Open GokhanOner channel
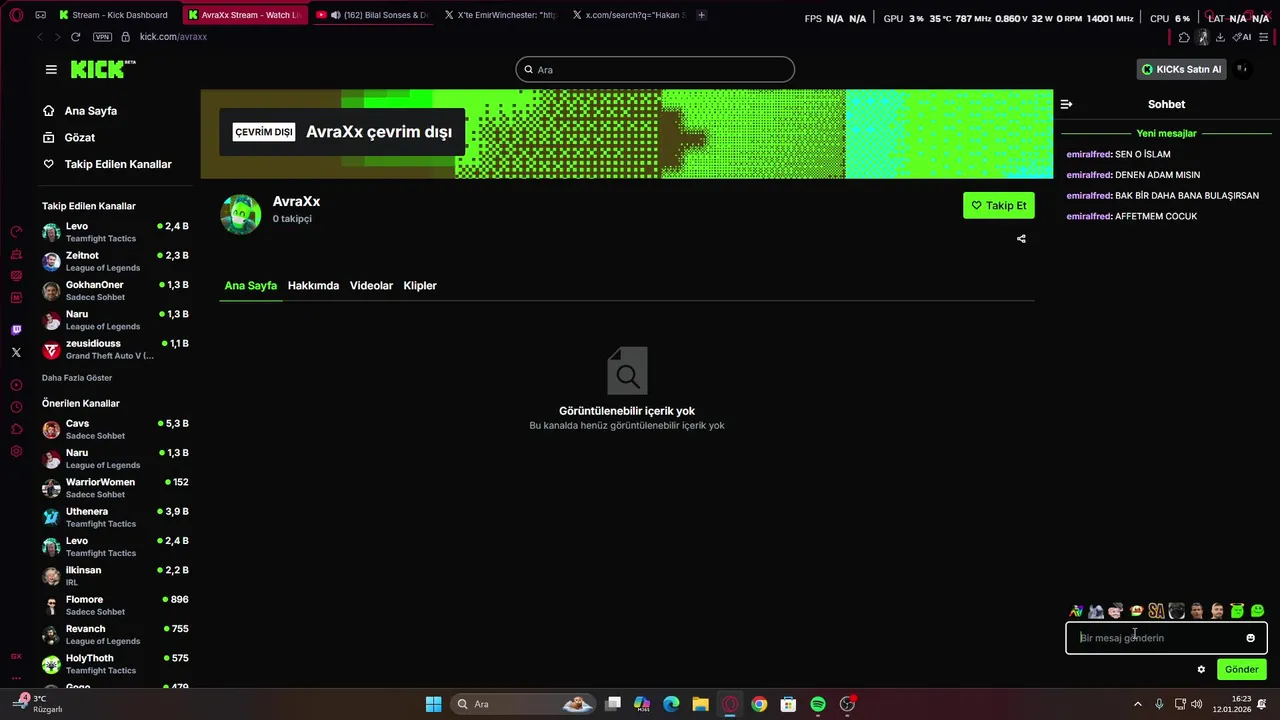Screen dimensions: 1280x720 (x=115, y=291)
